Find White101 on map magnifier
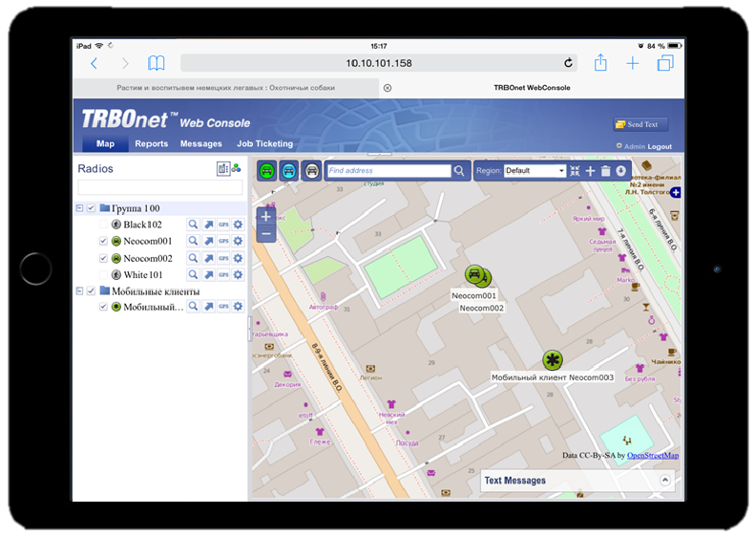The height and width of the screenshot is (537, 755). click(x=193, y=275)
